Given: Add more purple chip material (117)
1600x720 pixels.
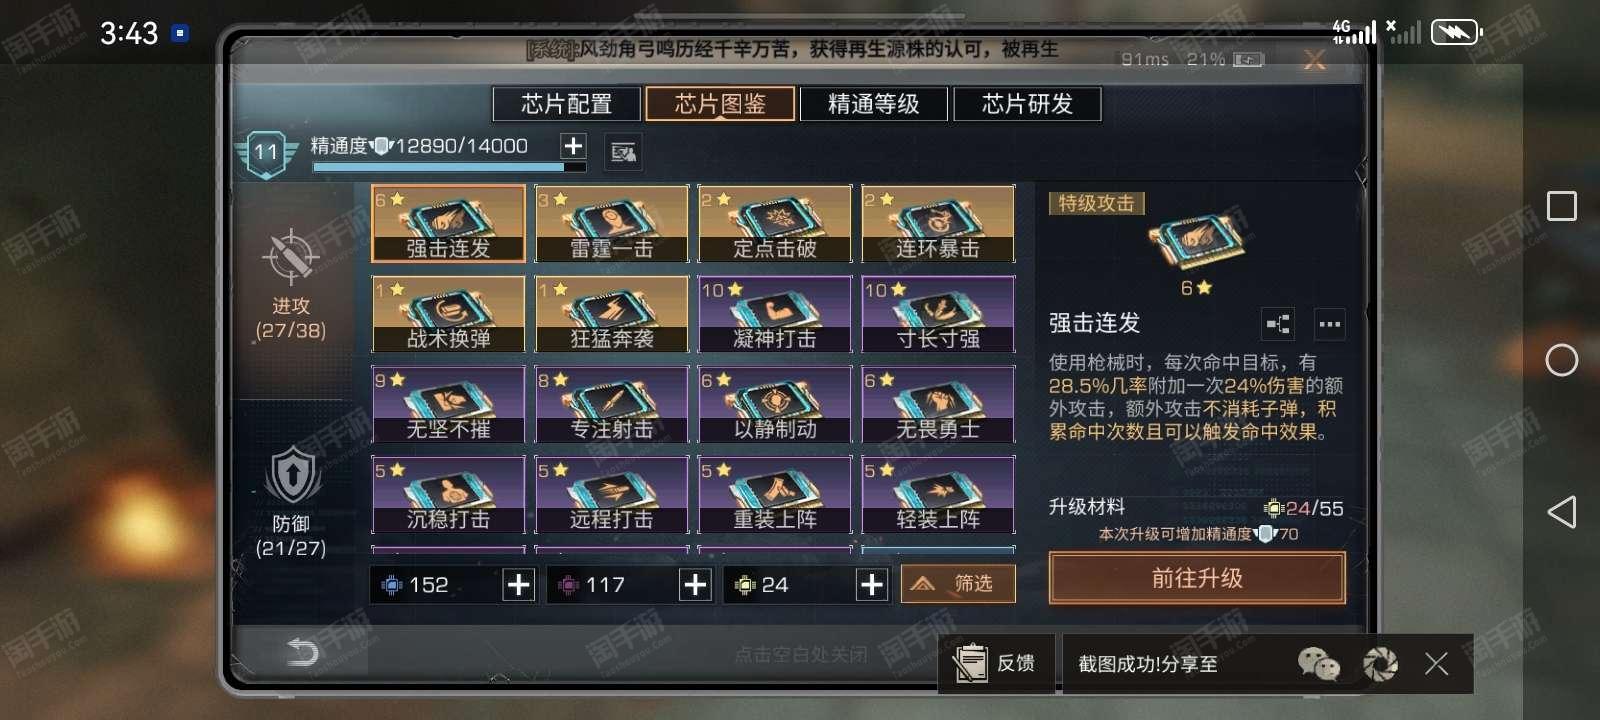Looking at the screenshot, I should [x=695, y=585].
